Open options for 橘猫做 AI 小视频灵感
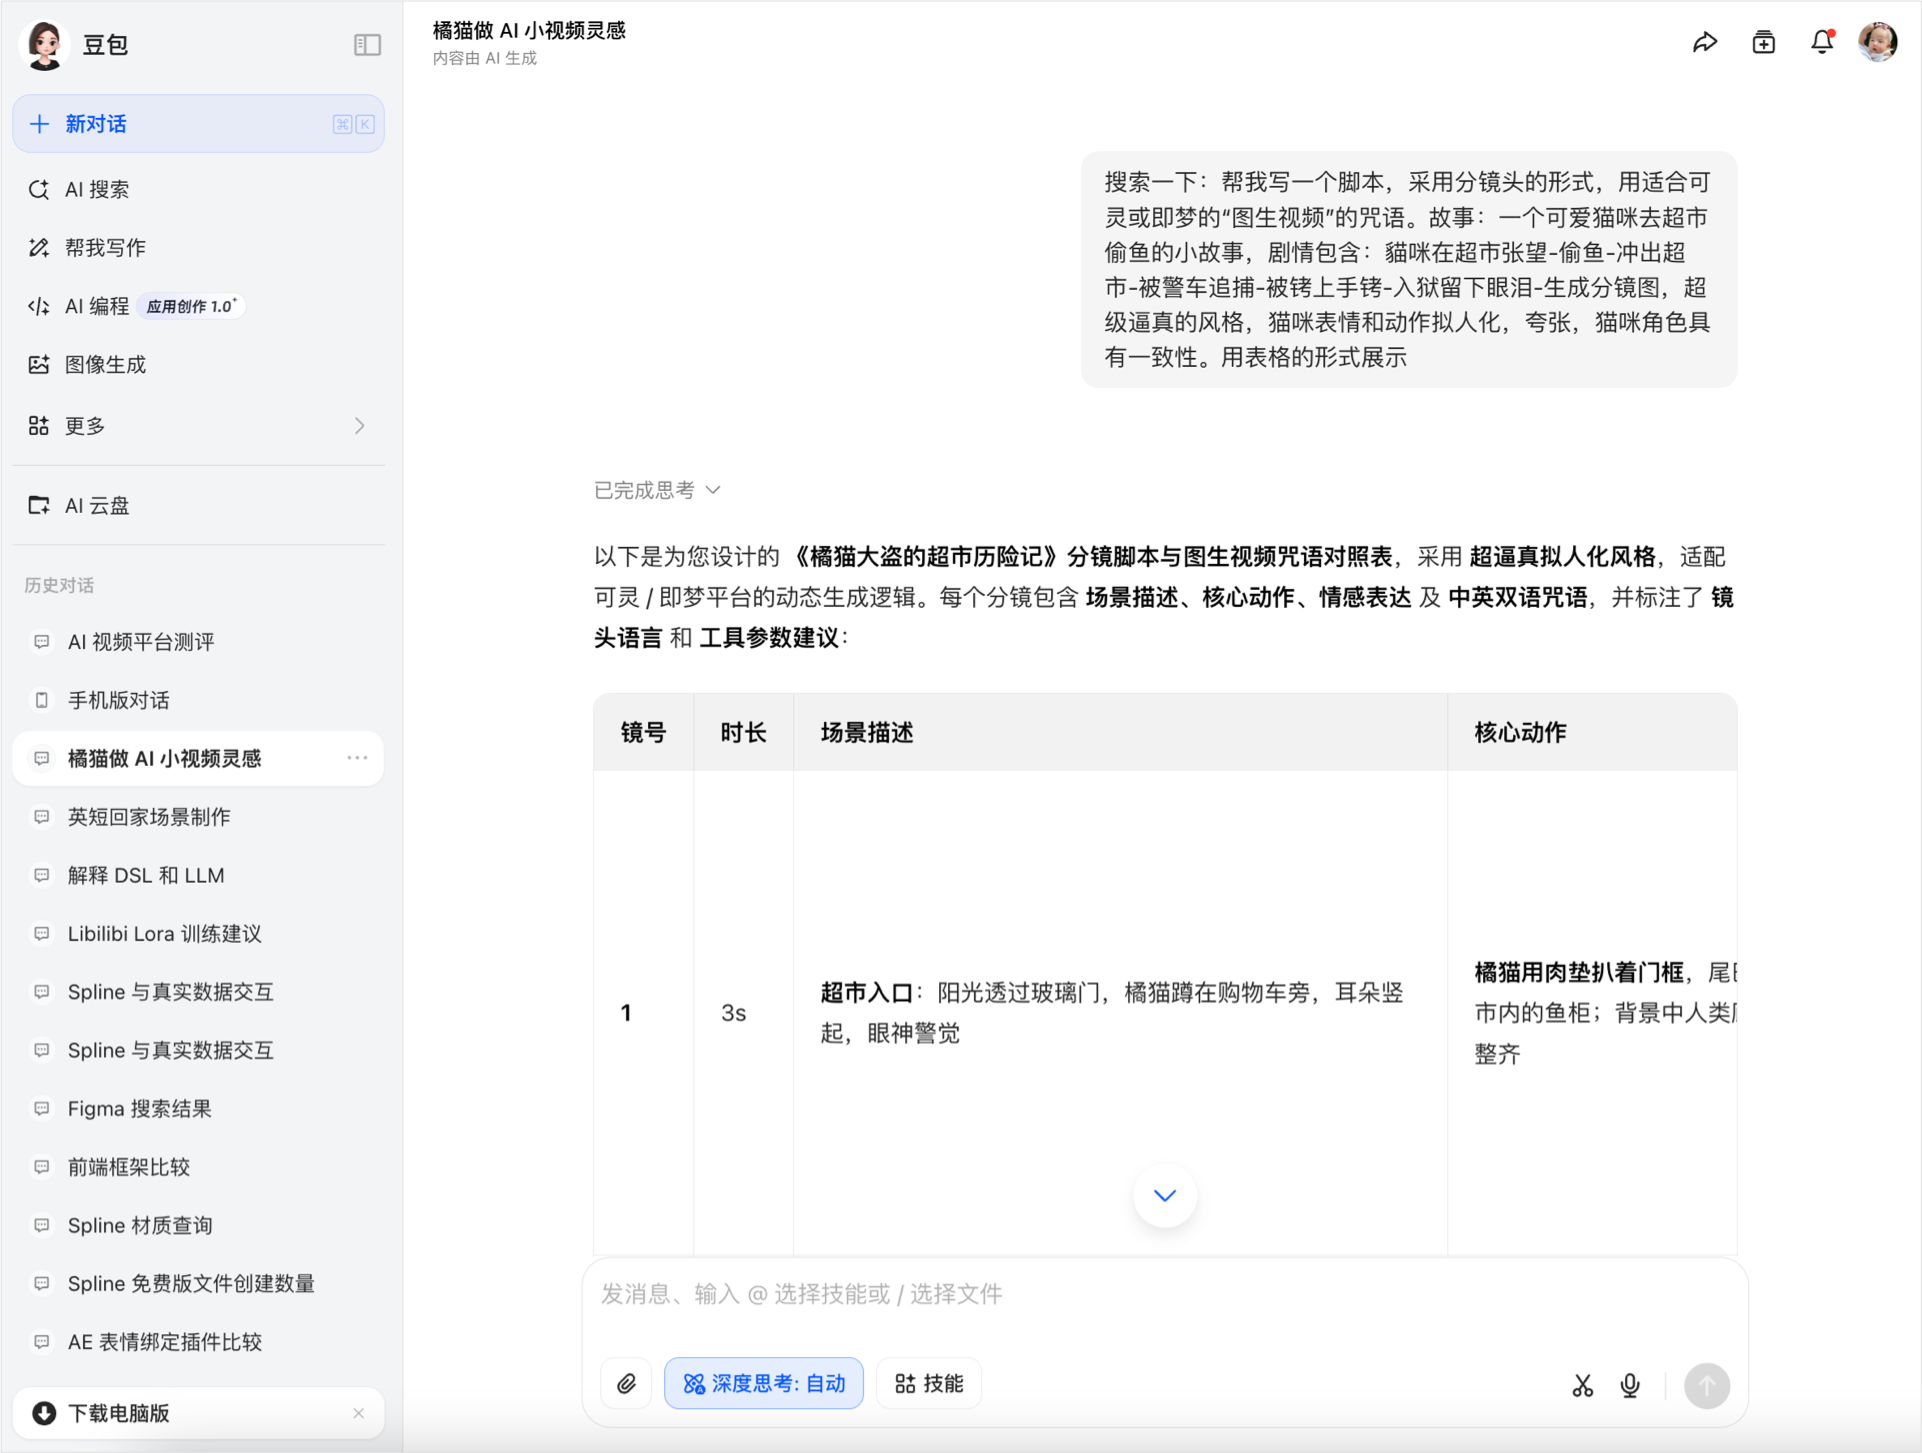 357,758
